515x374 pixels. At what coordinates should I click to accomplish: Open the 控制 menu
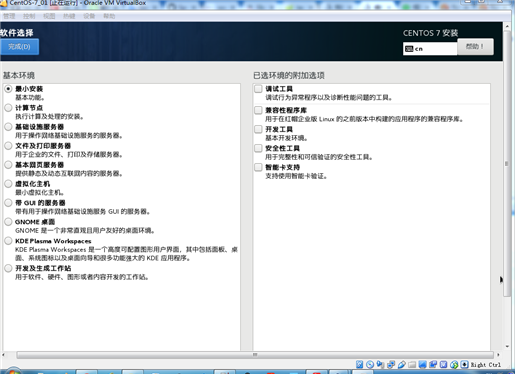click(29, 16)
